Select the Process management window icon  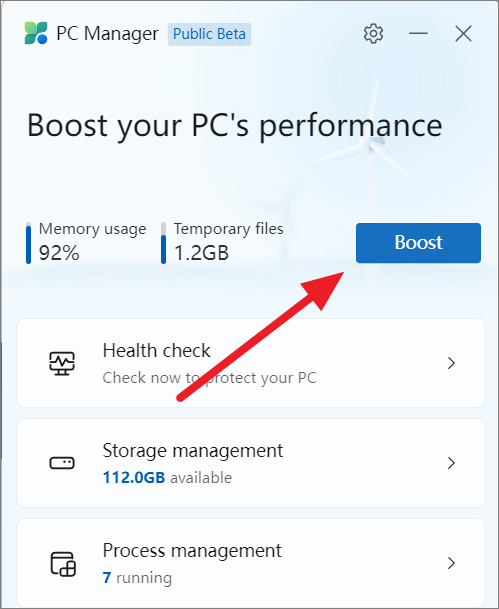click(x=63, y=564)
